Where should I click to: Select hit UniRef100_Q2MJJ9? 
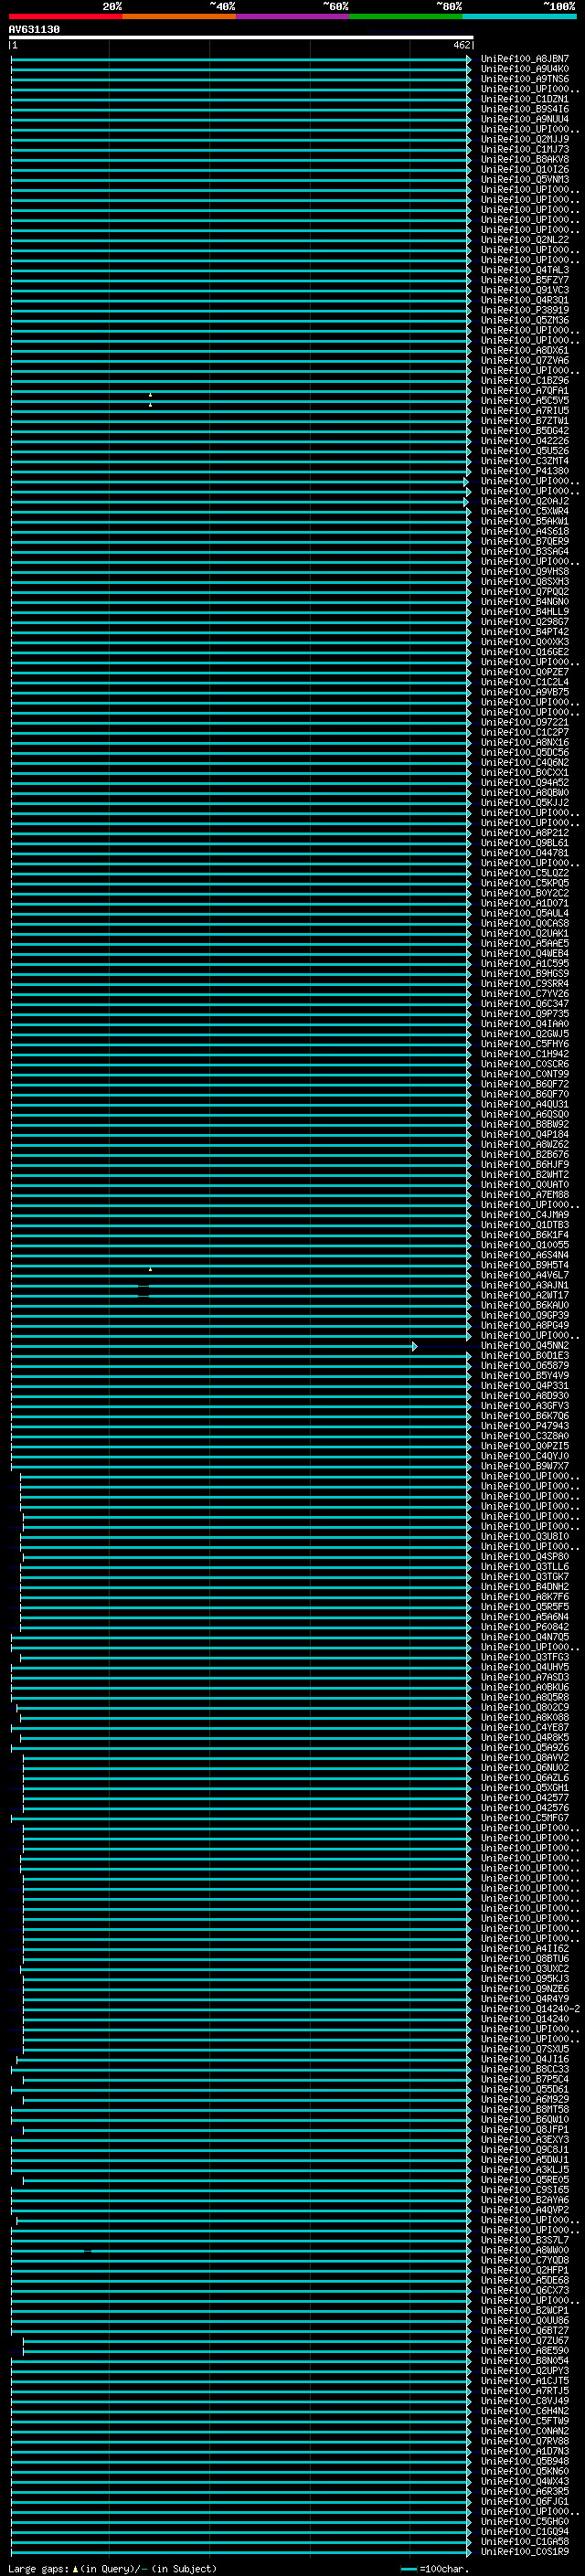point(525,139)
